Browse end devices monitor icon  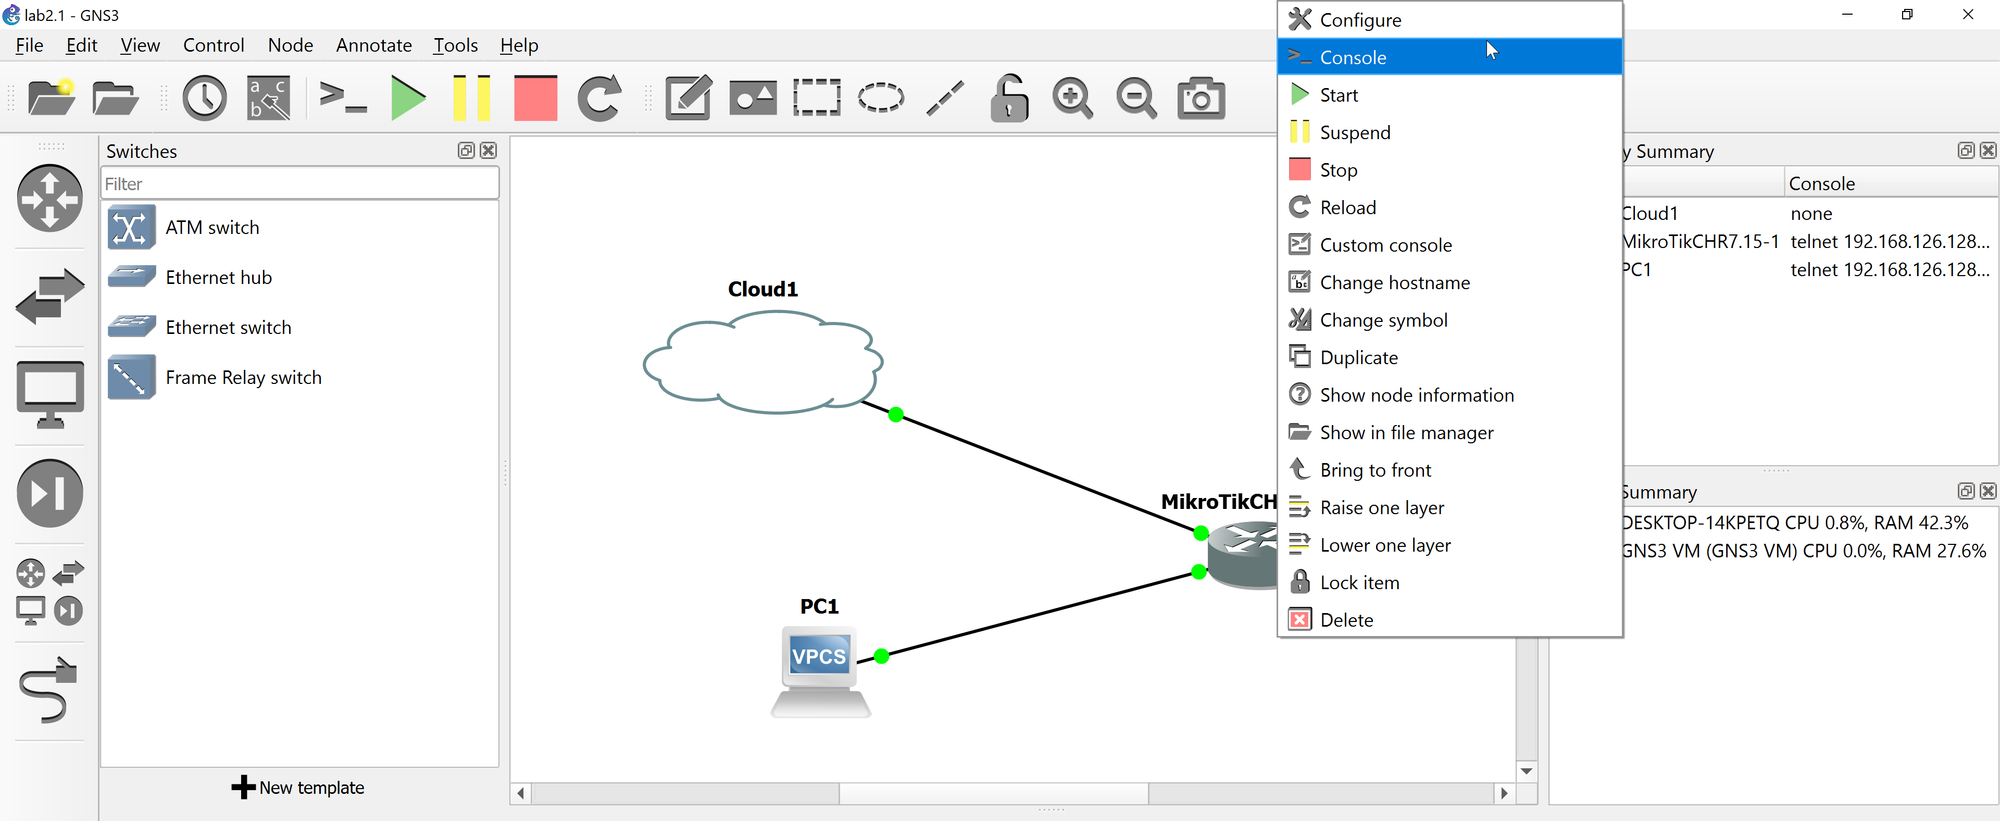(x=50, y=395)
